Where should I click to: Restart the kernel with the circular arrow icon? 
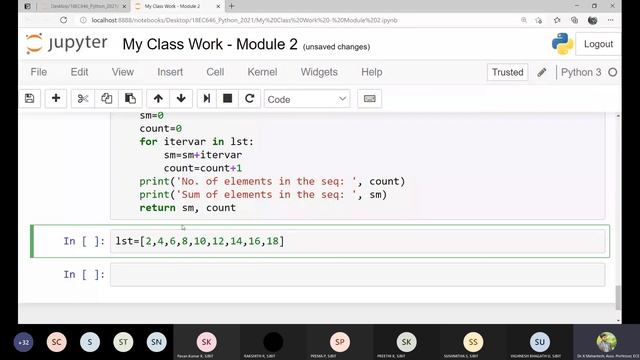pyautogui.click(x=249, y=98)
